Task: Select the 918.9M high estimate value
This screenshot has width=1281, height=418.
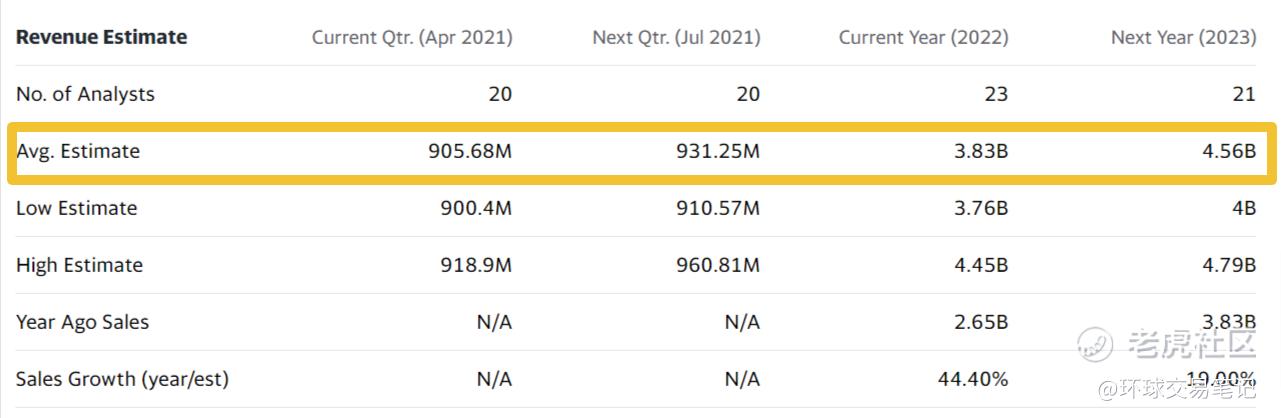Action: pyautogui.click(x=476, y=265)
